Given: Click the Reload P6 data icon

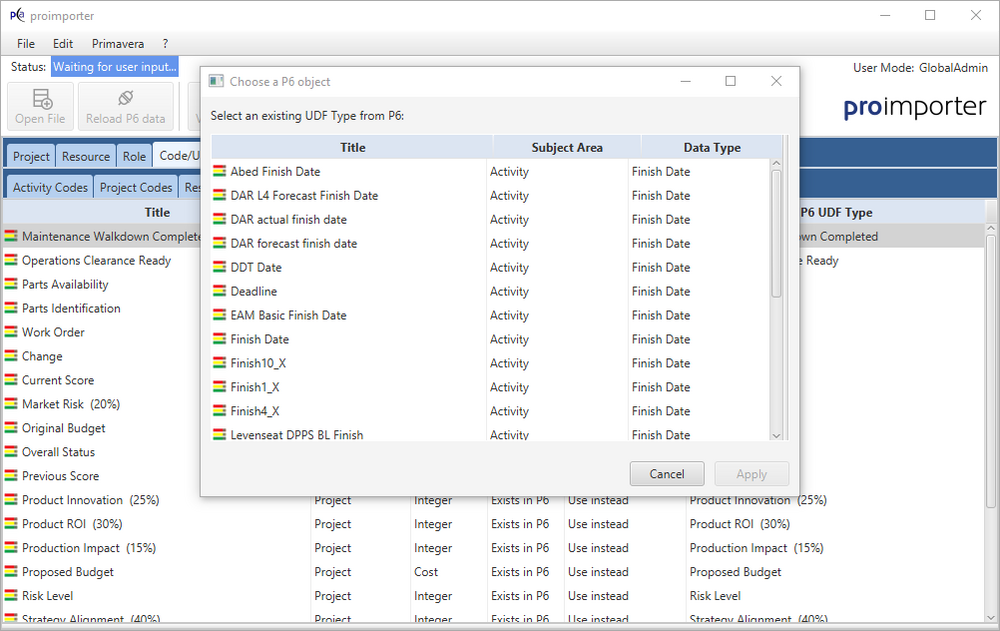Looking at the screenshot, I should (x=126, y=99).
